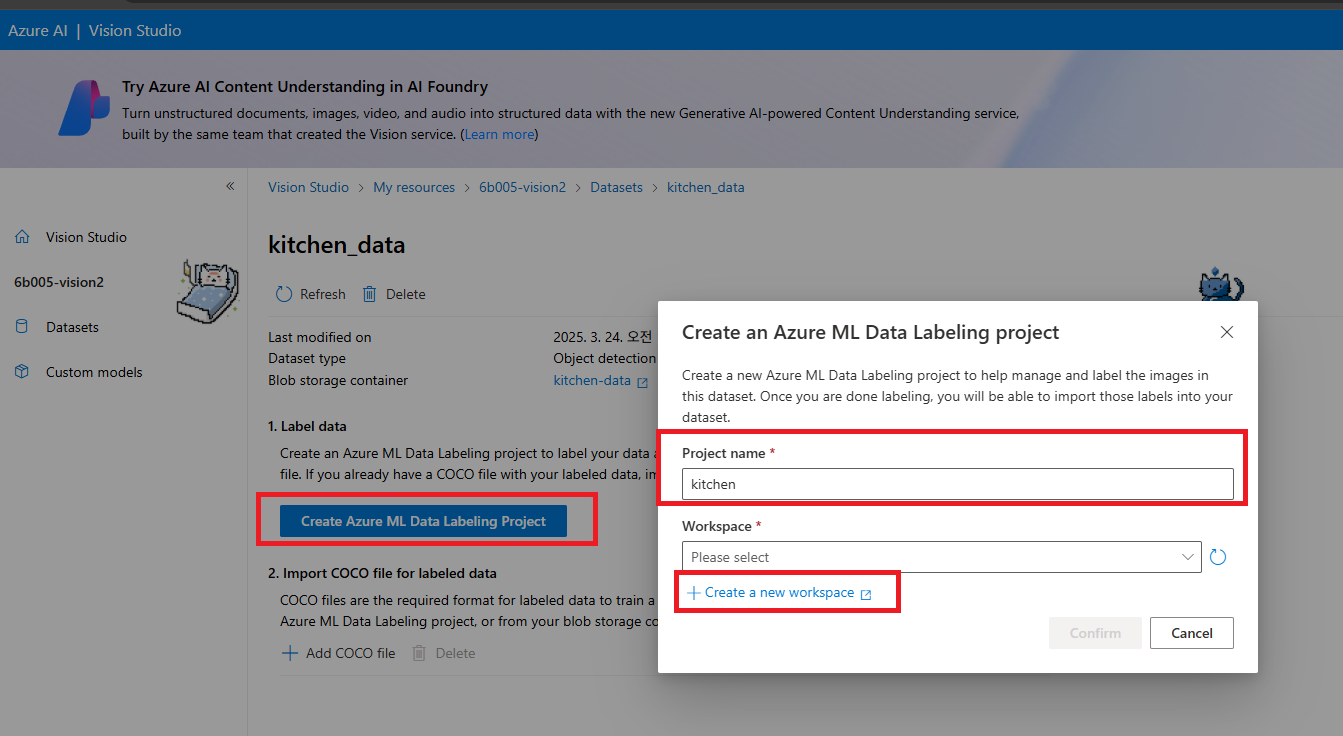Click the Vision Studio home icon in the sidebar
The image size is (1343, 736).
pos(22,237)
